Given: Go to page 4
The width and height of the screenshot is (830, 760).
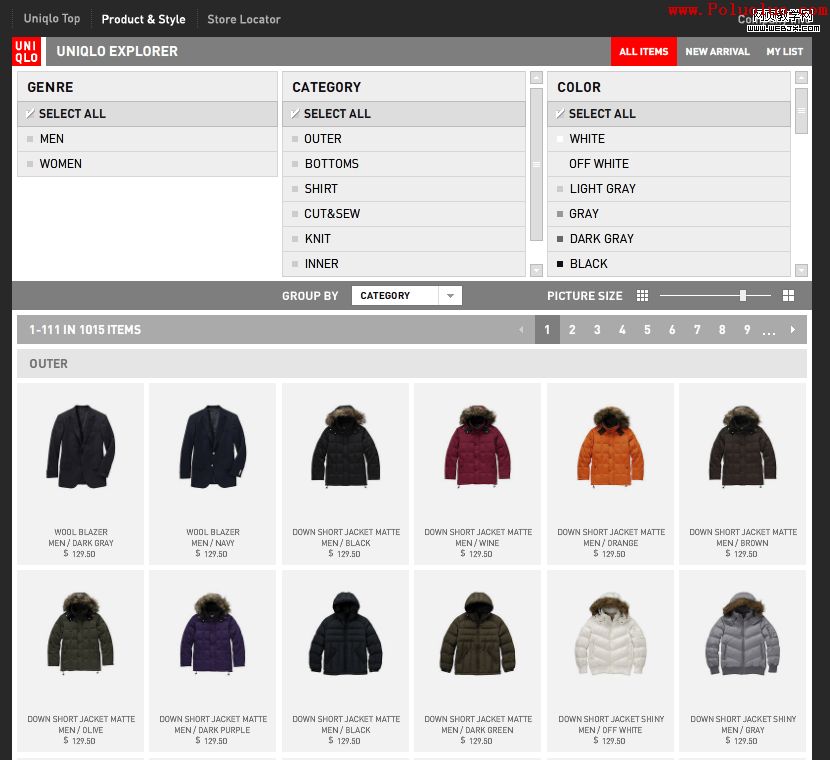Looking at the screenshot, I should coord(622,329).
